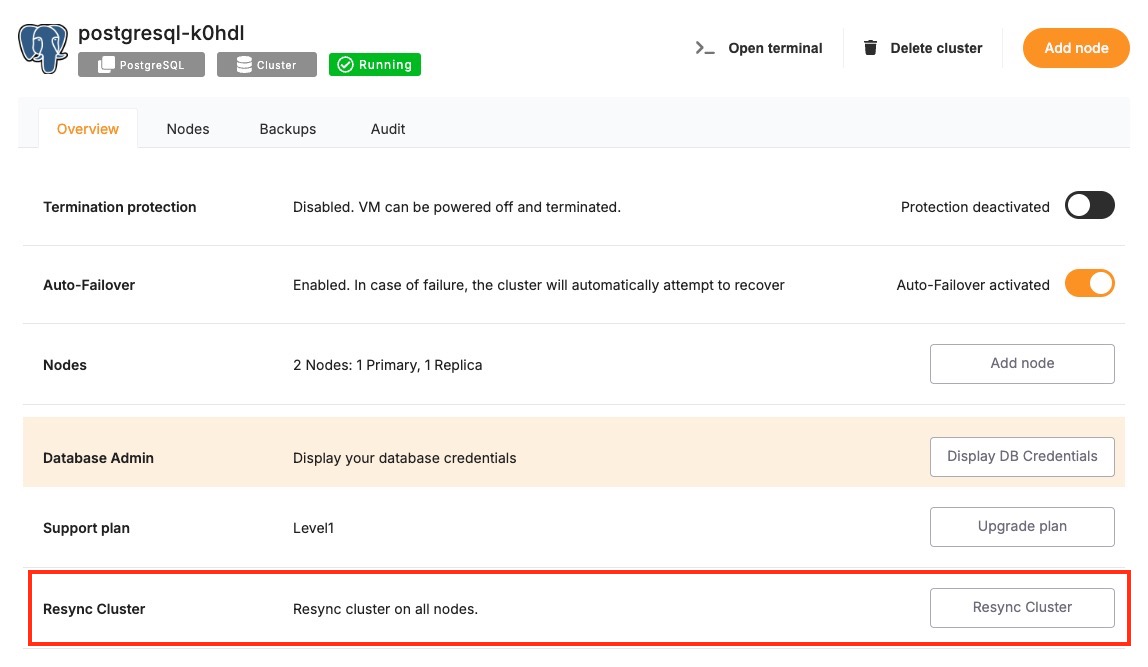
Task: Select the Overview tab
Action: (x=88, y=129)
